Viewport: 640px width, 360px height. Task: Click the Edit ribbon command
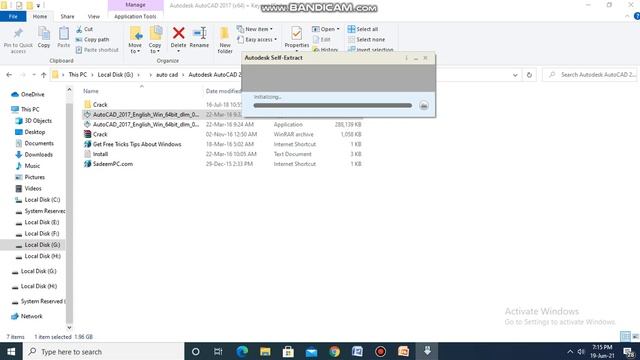click(x=322, y=40)
